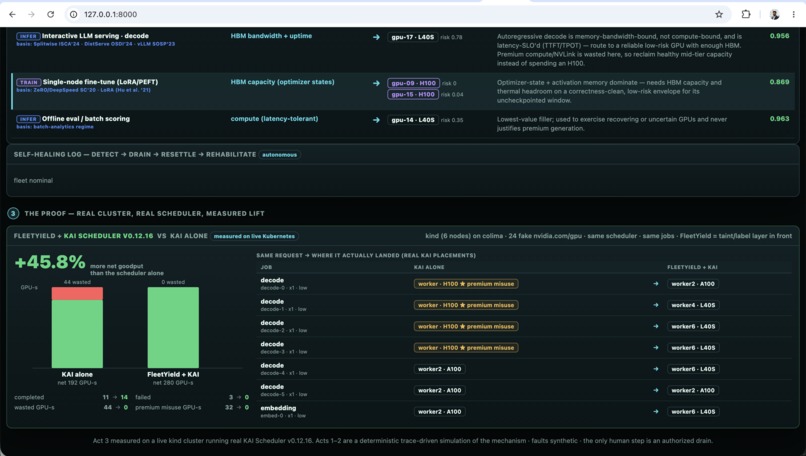Screen dimensions: 806x456
Task: Click the completed 11 → 14 stat
Action: click(x=71, y=397)
